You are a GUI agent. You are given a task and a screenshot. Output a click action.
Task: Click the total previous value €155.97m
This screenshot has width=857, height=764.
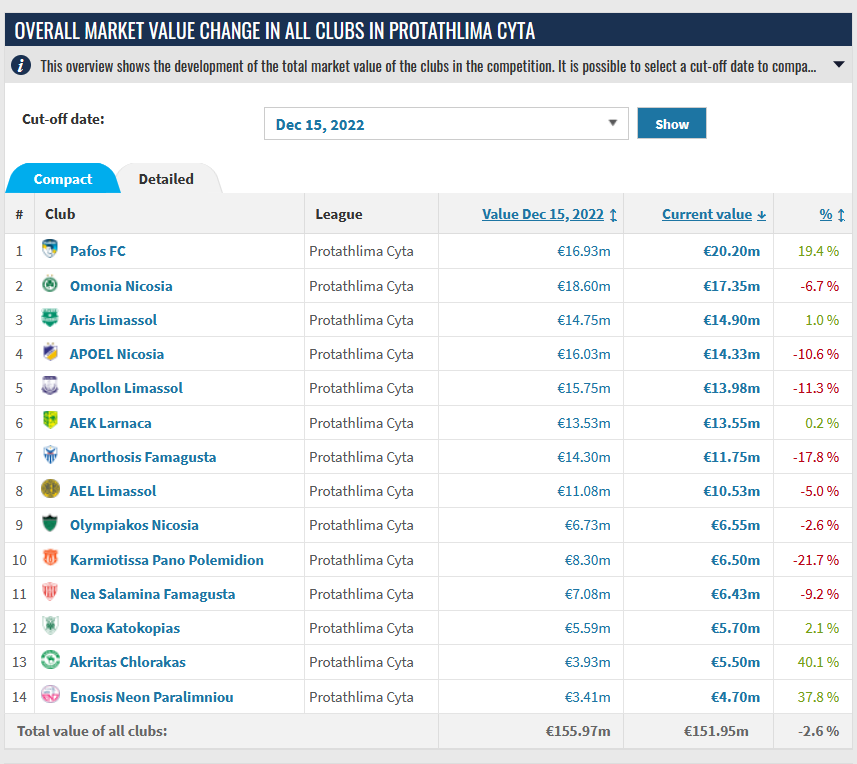point(578,731)
